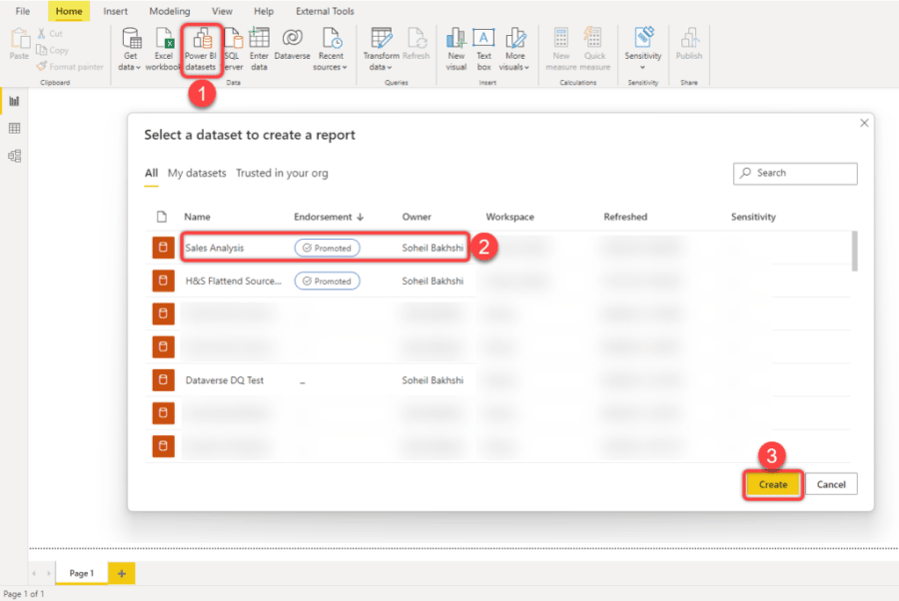Click the Cut command
899x601 pixels.
coord(50,34)
